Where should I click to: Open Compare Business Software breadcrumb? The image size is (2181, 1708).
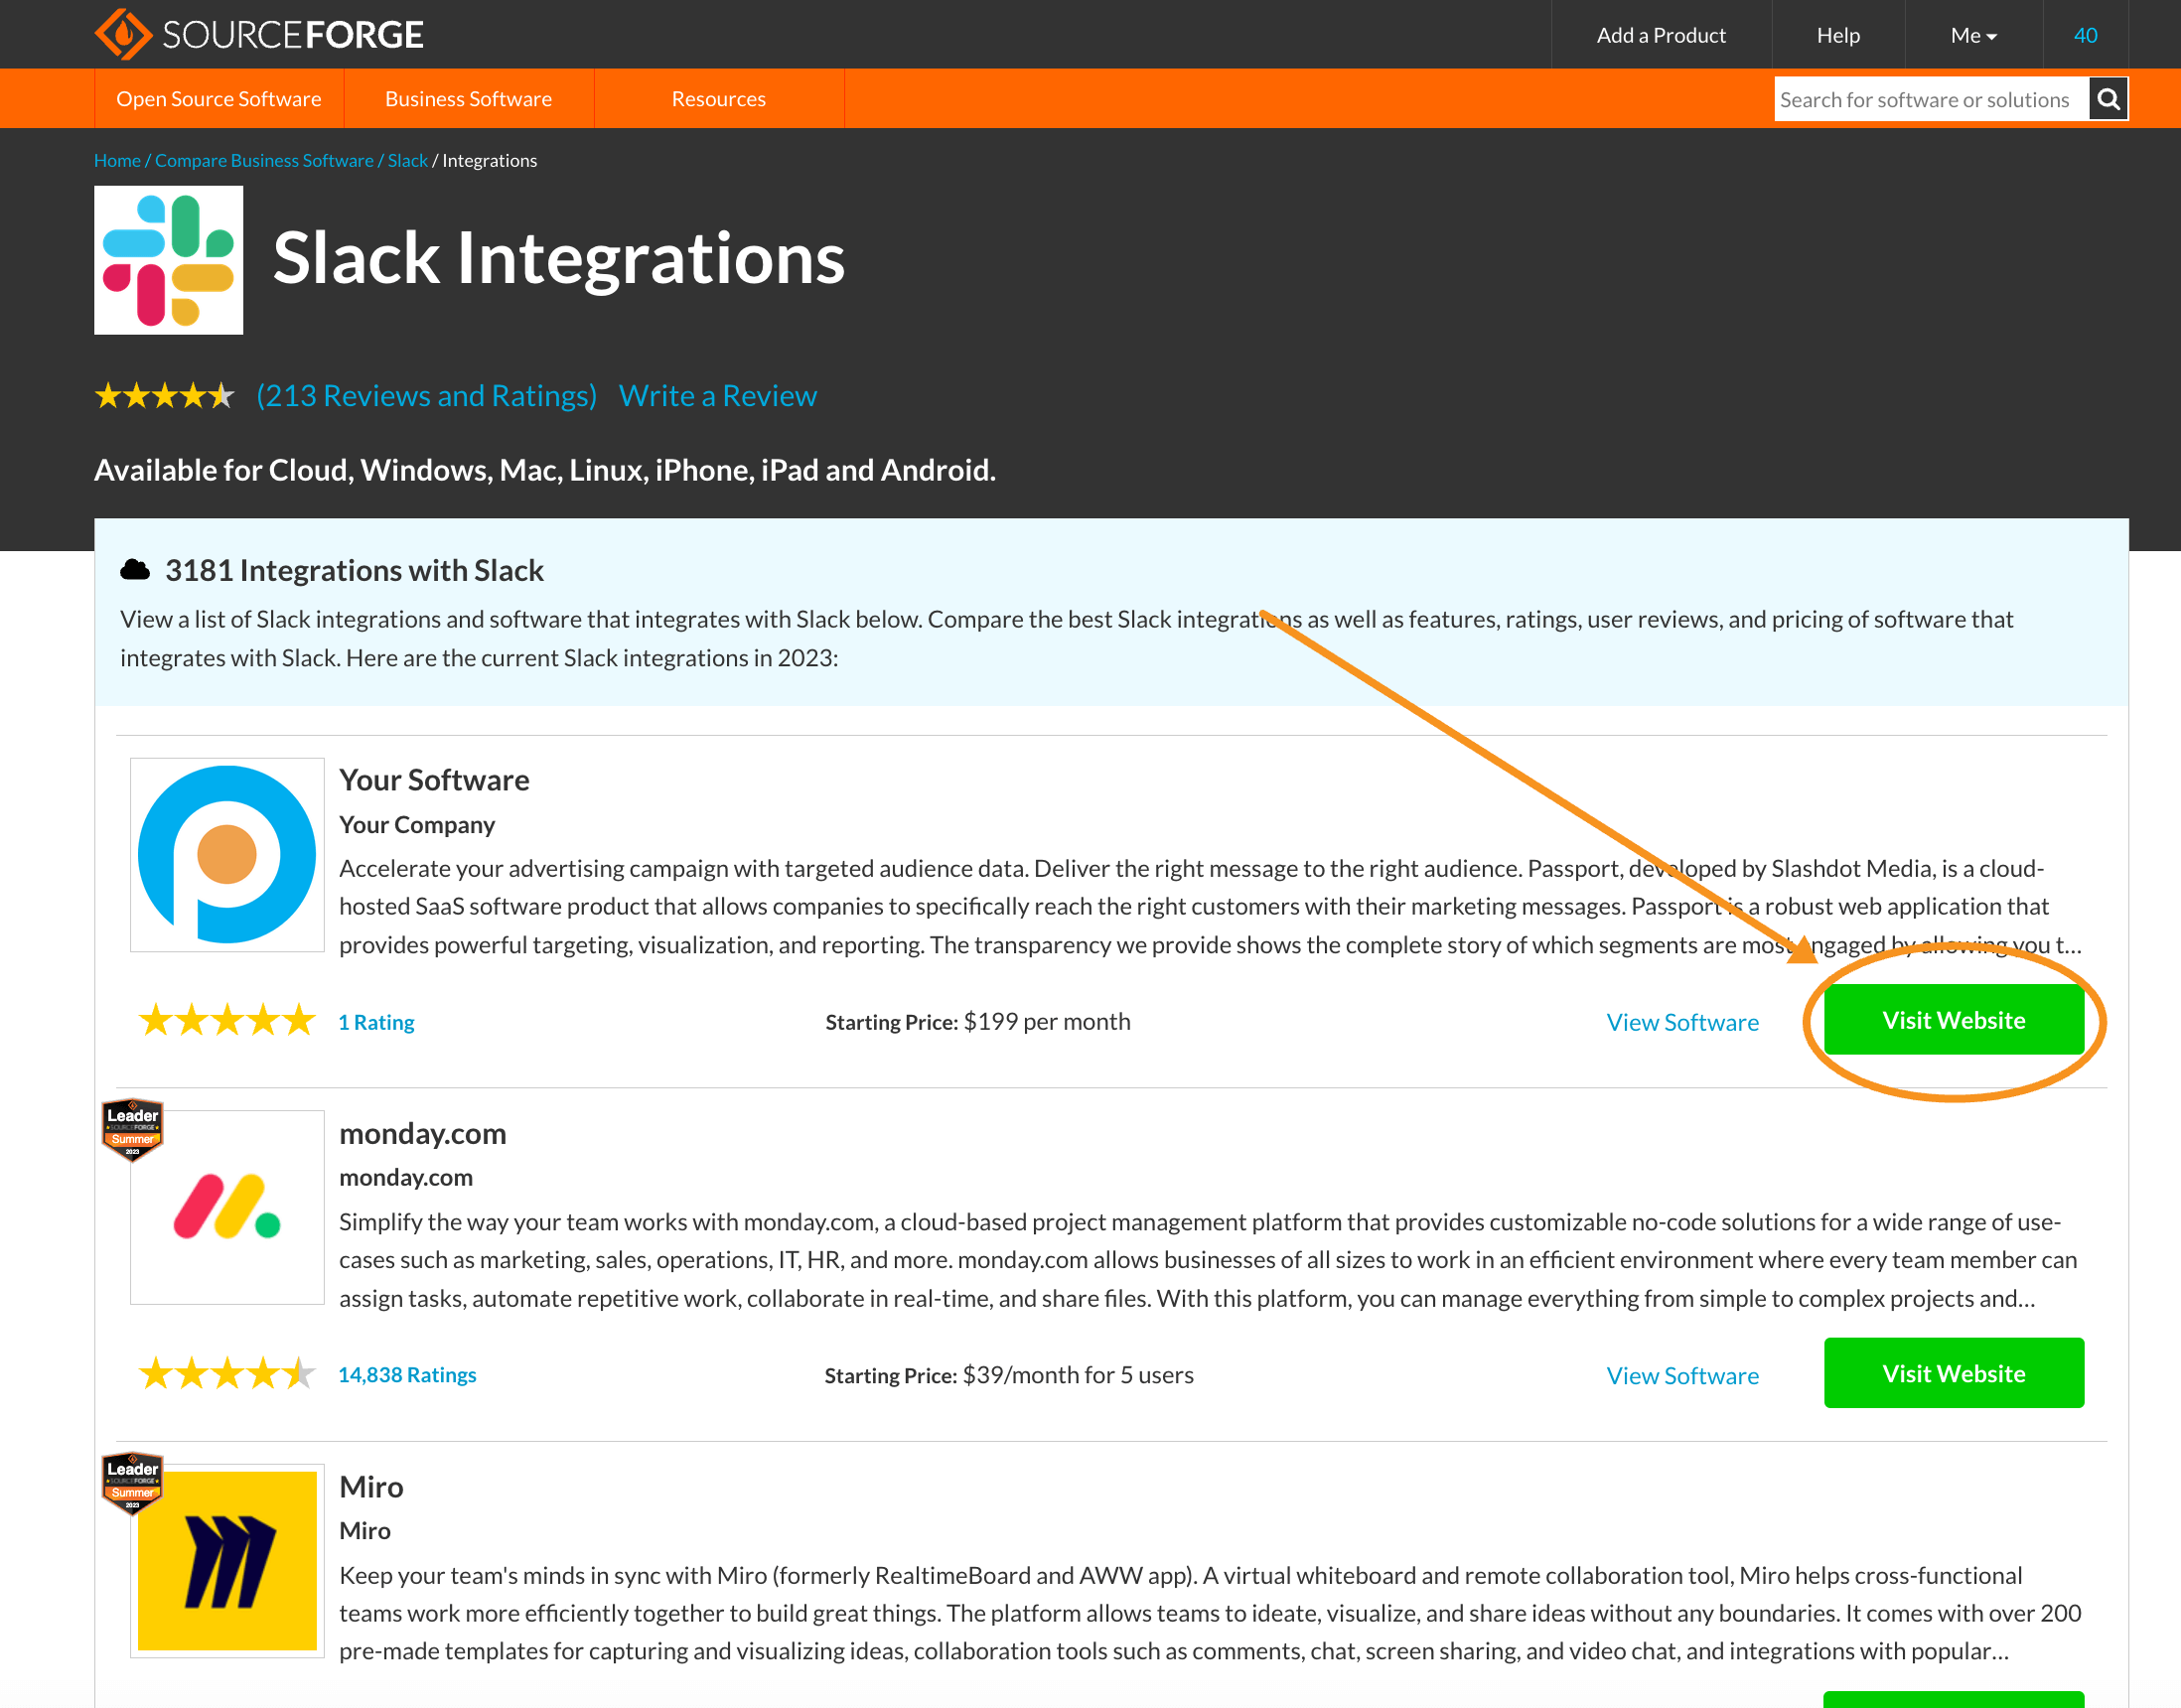(x=264, y=161)
